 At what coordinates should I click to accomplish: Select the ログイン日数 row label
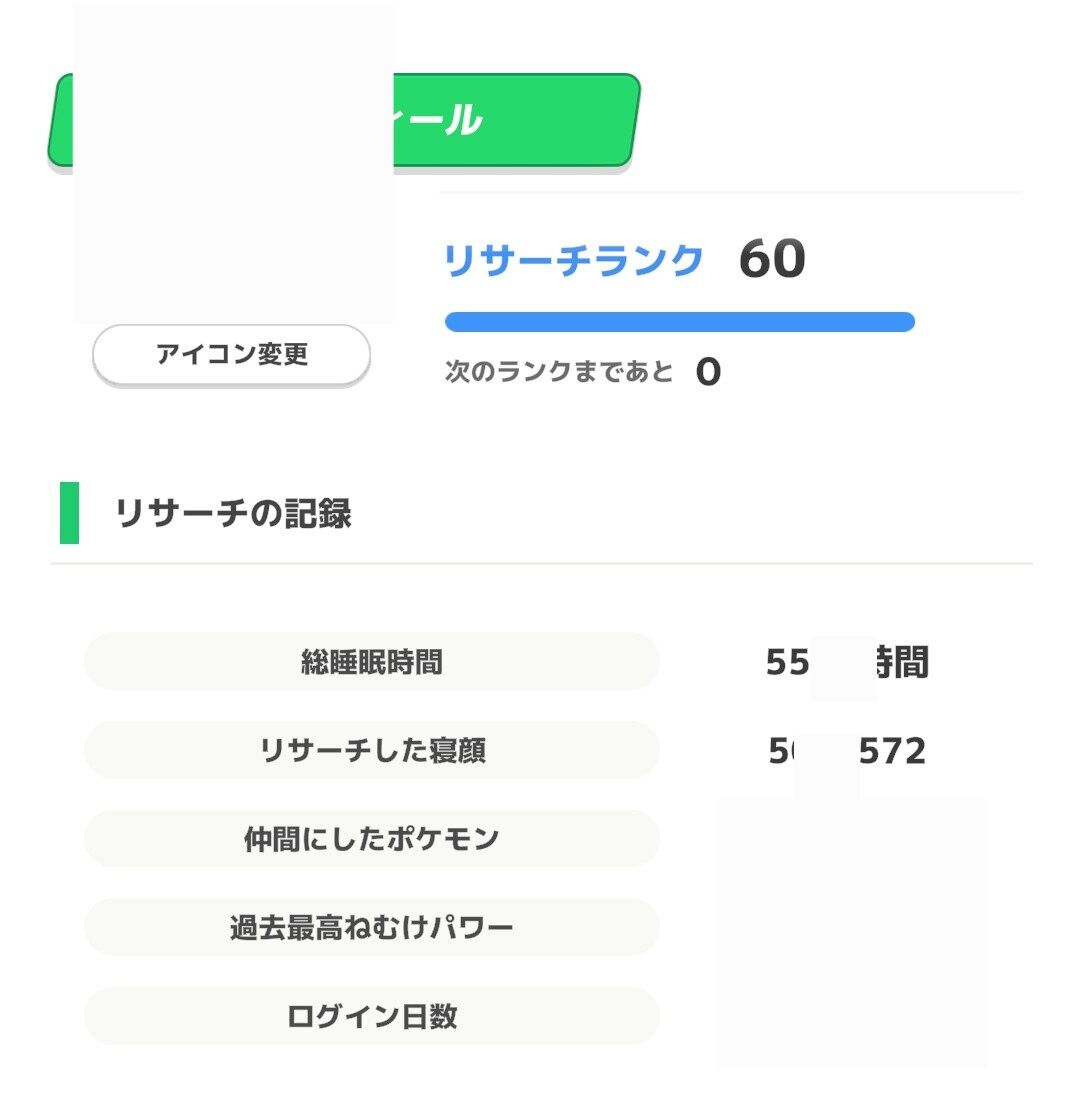pyautogui.click(x=372, y=1016)
